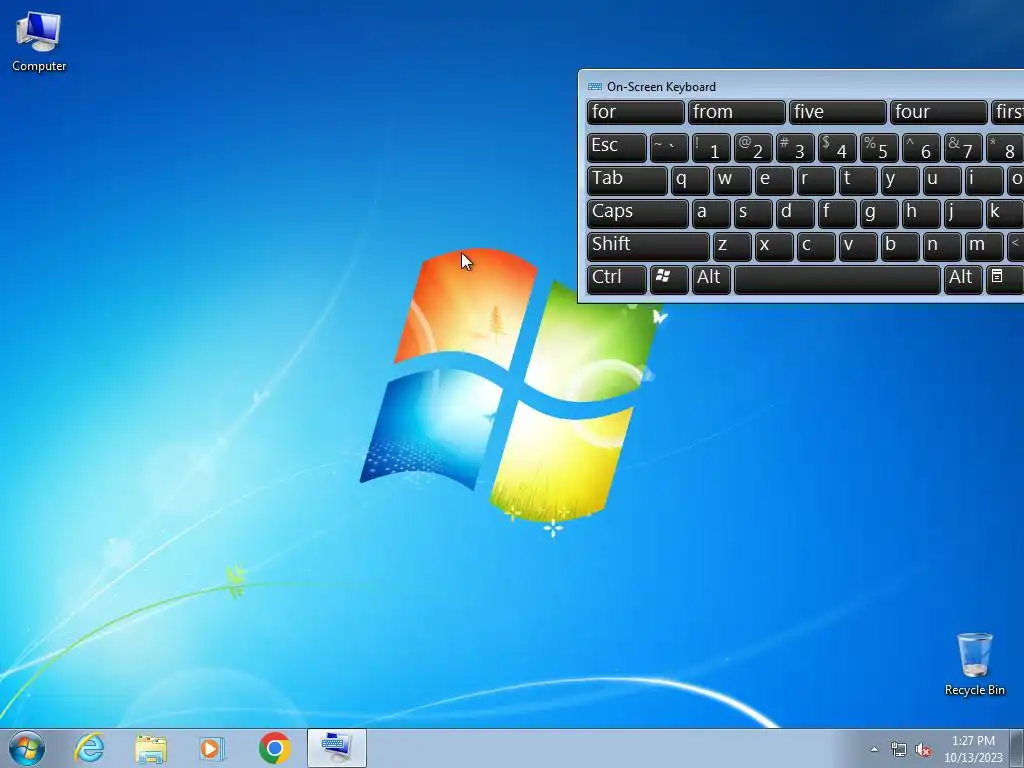Viewport: 1024px width, 768px height.
Task: Open the Recycle Bin on desktop
Action: click(x=974, y=664)
